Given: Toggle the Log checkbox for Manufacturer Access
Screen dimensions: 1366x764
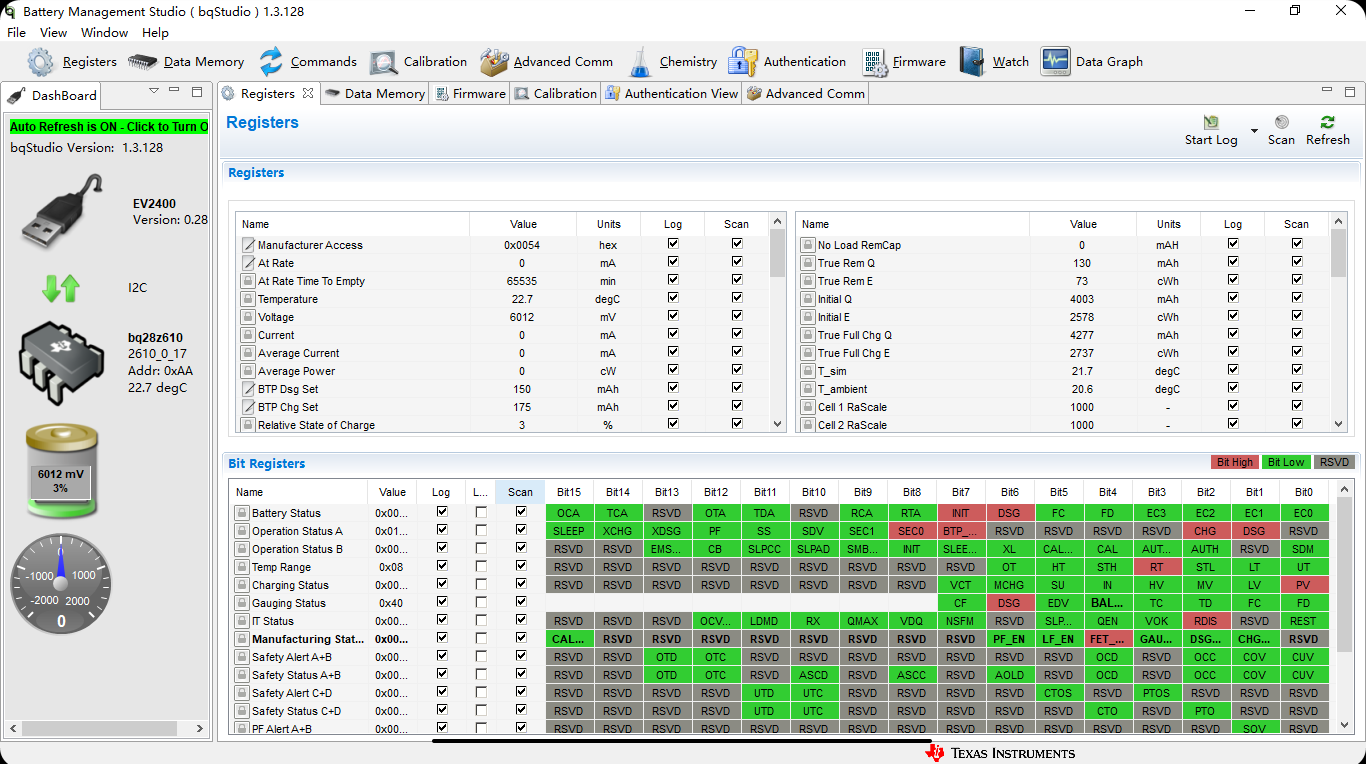Looking at the screenshot, I should (x=673, y=243).
